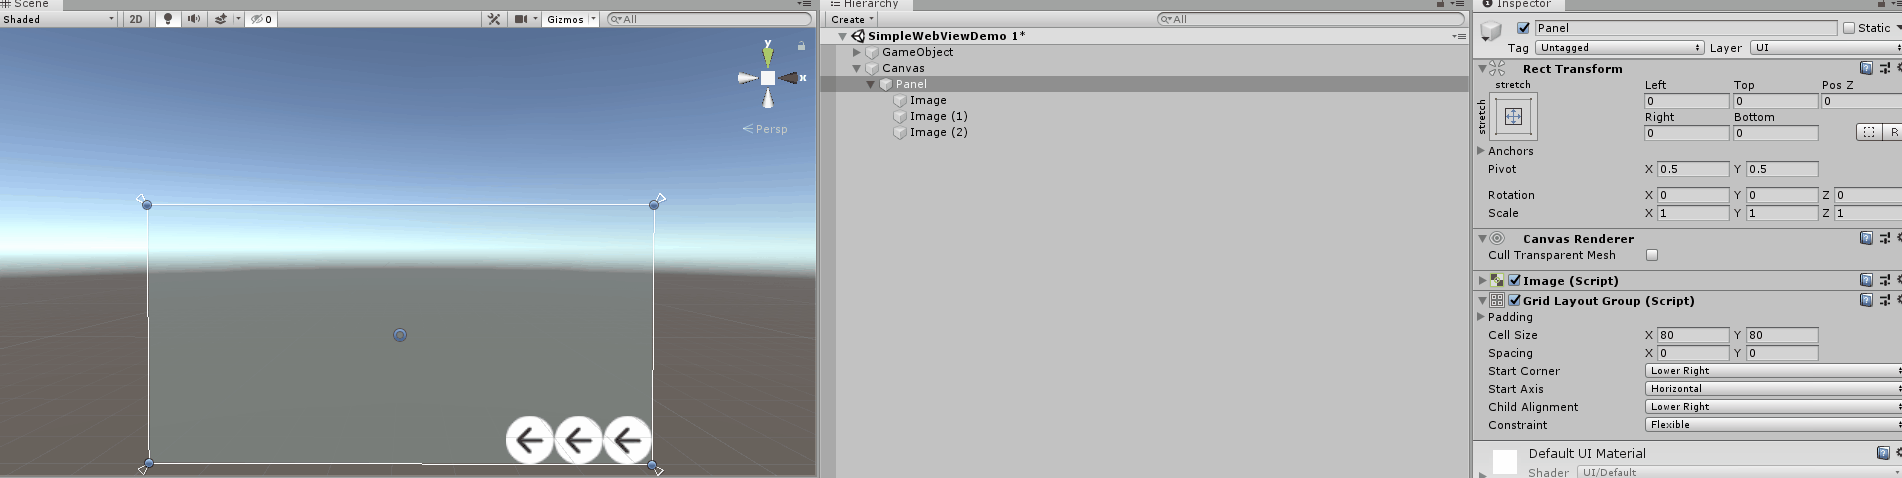The width and height of the screenshot is (1902, 478).
Task: Disable the Image (Script) component checkbox
Action: [x=1514, y=280]
